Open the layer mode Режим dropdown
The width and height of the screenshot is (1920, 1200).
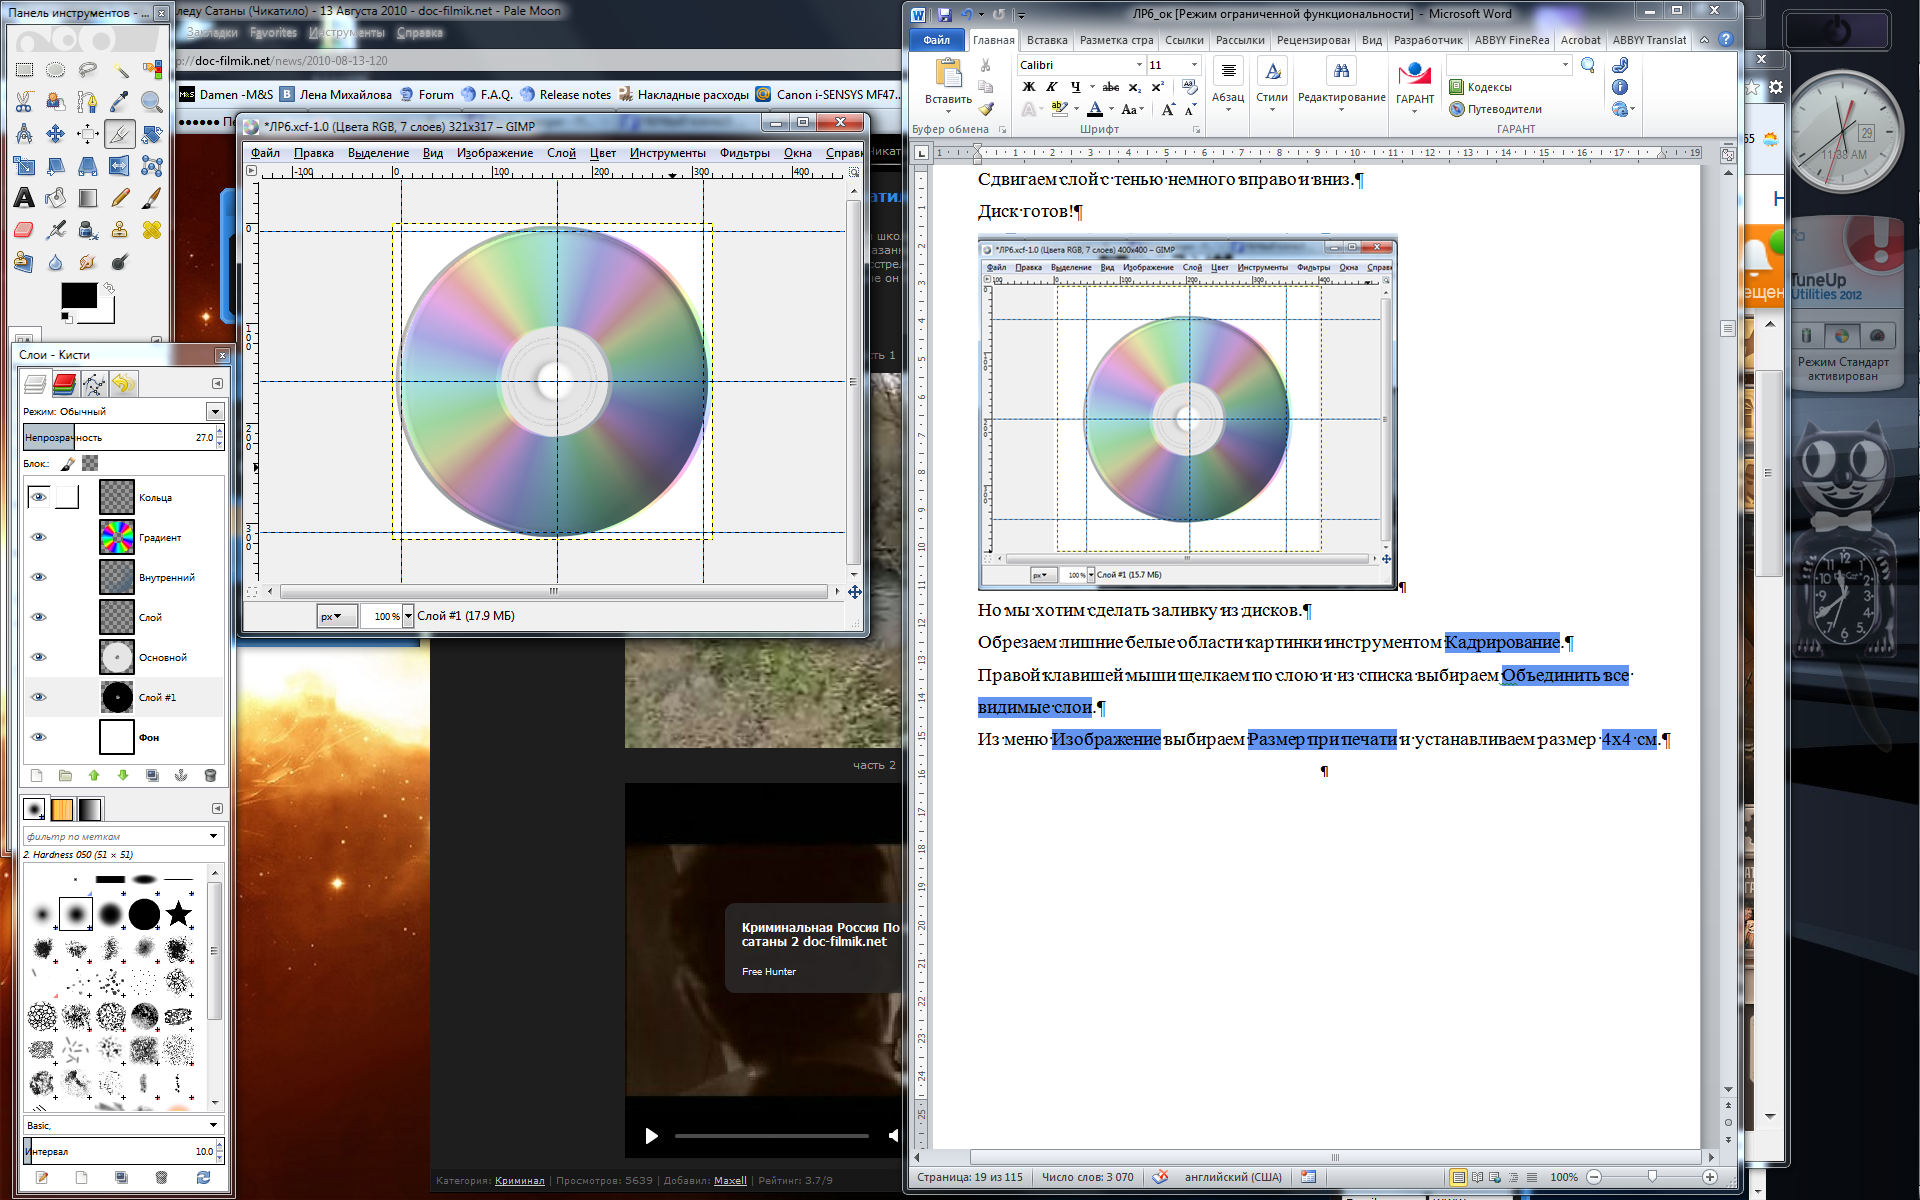click(215, 412)
